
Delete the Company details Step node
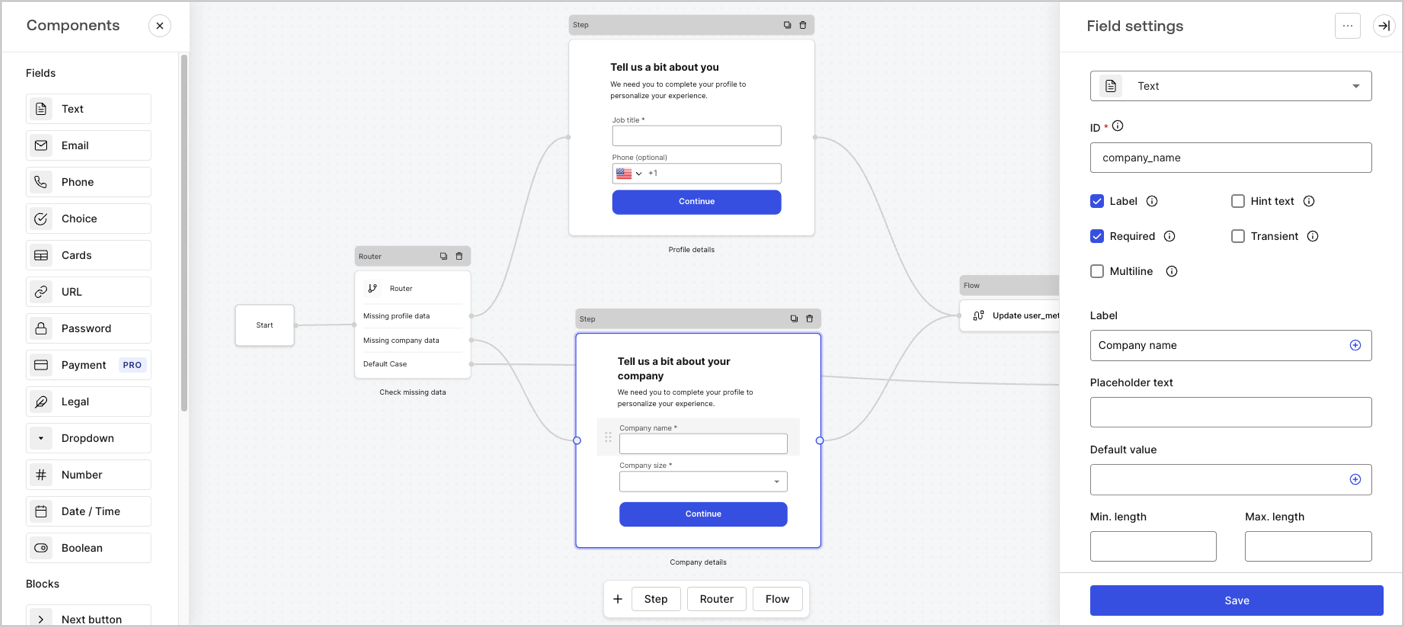810,318
